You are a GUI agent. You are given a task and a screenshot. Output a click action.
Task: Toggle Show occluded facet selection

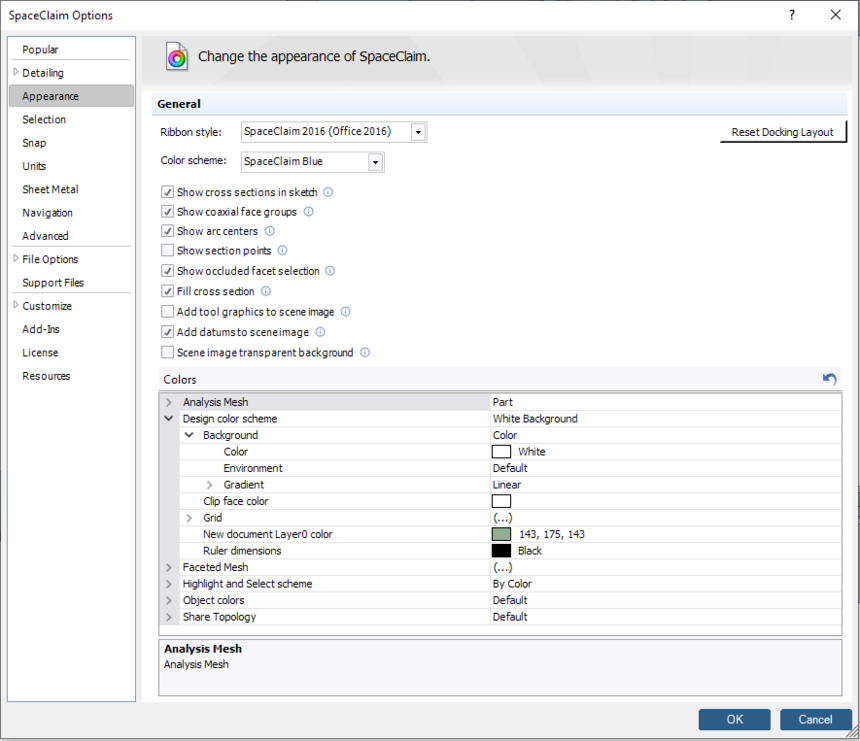[167, 271]
